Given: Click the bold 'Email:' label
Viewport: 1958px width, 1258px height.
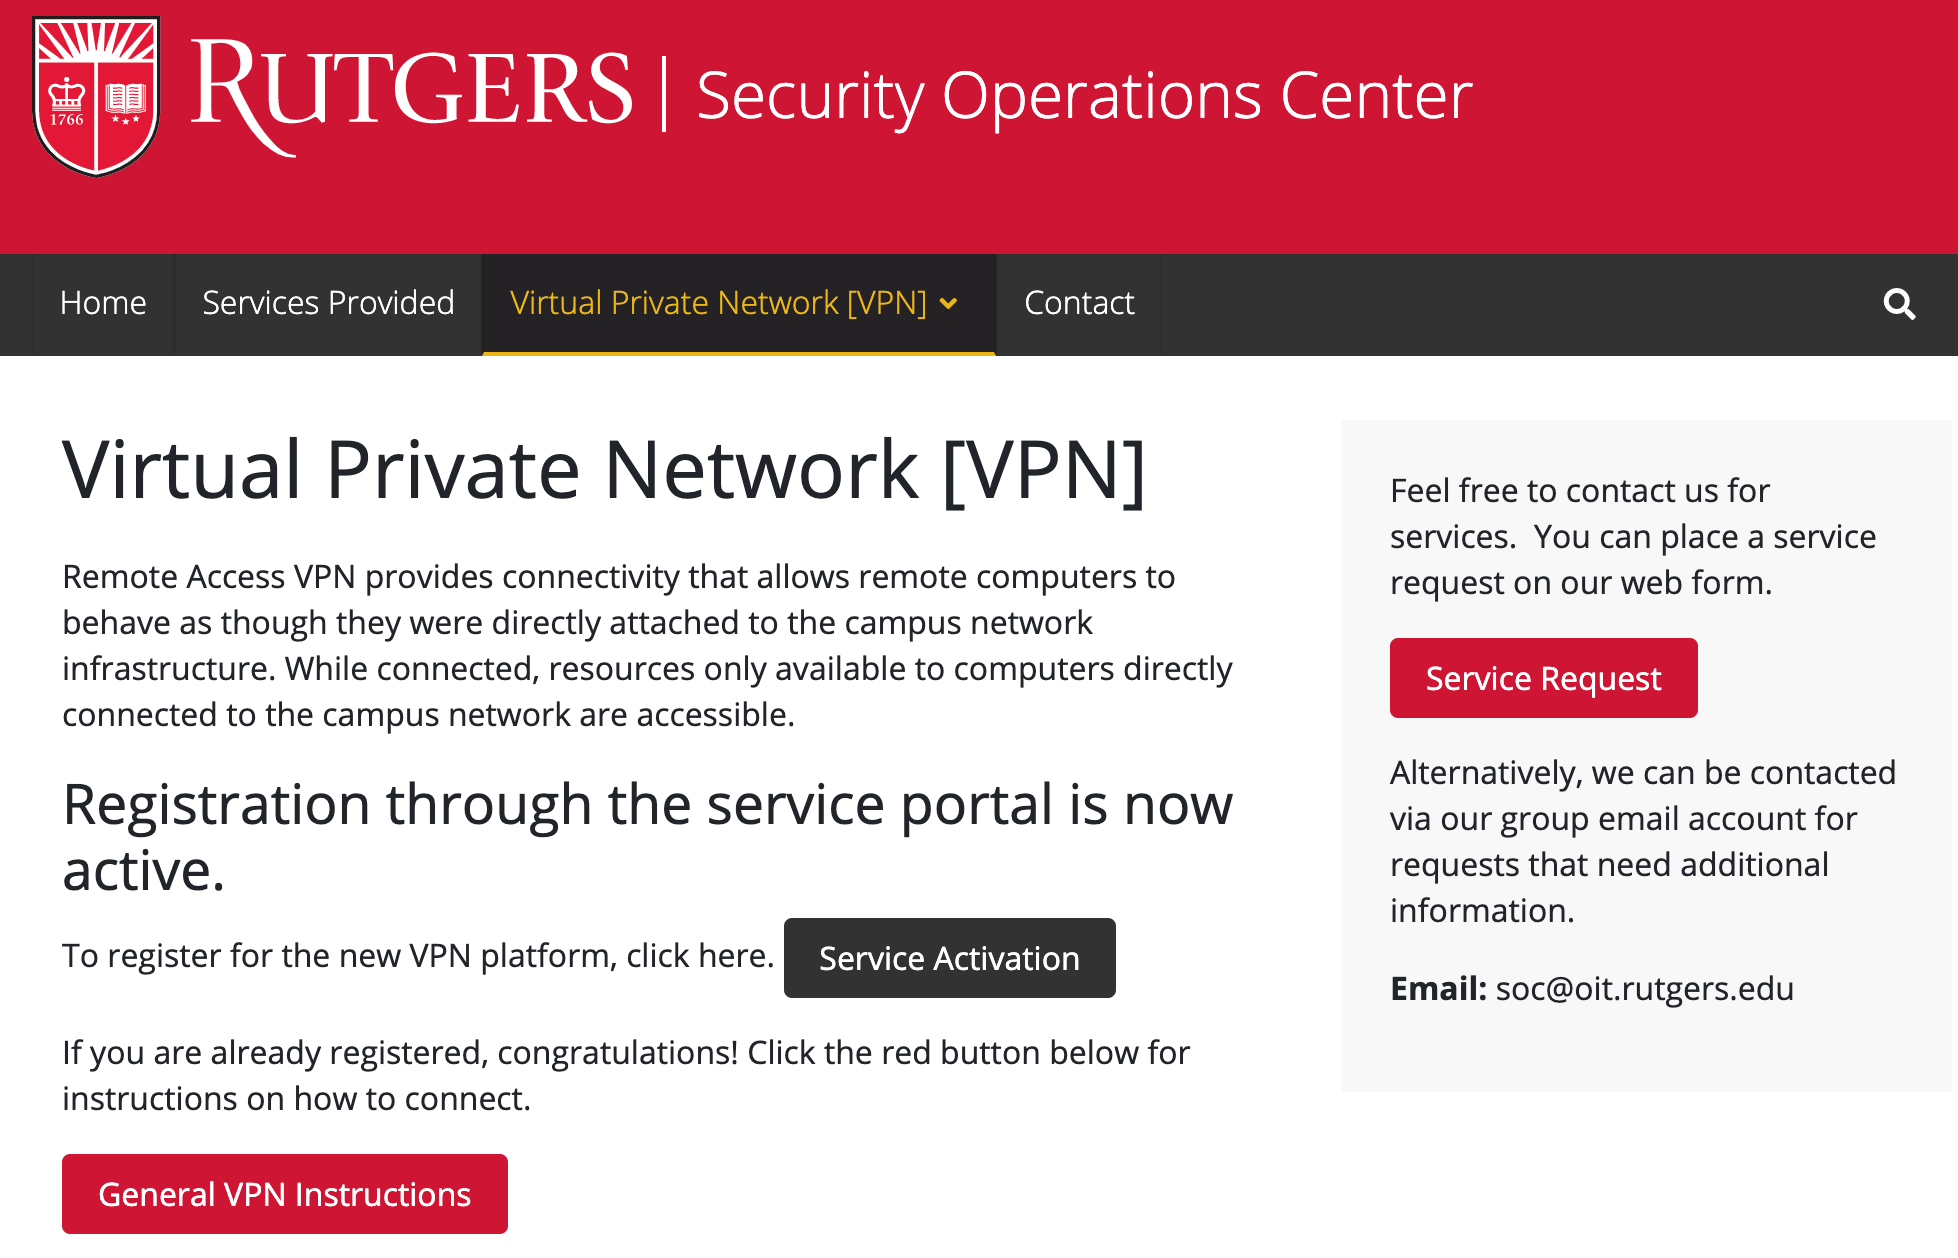Looking at the screenshot, I should pyautogui.click(x=1438, y=989).
